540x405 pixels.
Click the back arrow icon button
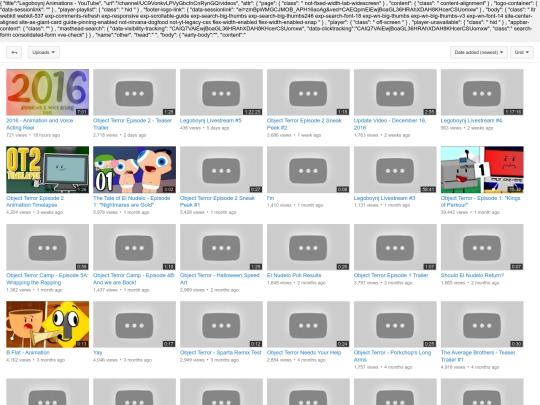point(14,52)
